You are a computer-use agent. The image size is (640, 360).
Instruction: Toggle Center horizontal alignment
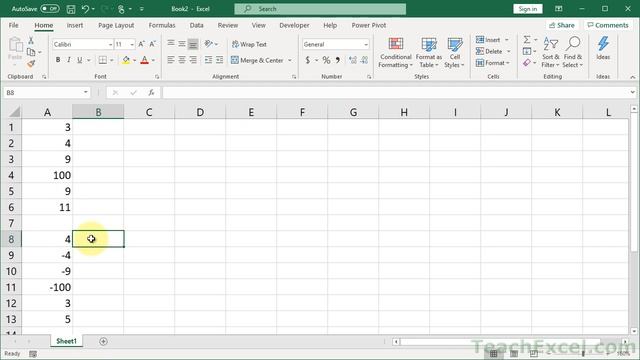click(182, 60)
